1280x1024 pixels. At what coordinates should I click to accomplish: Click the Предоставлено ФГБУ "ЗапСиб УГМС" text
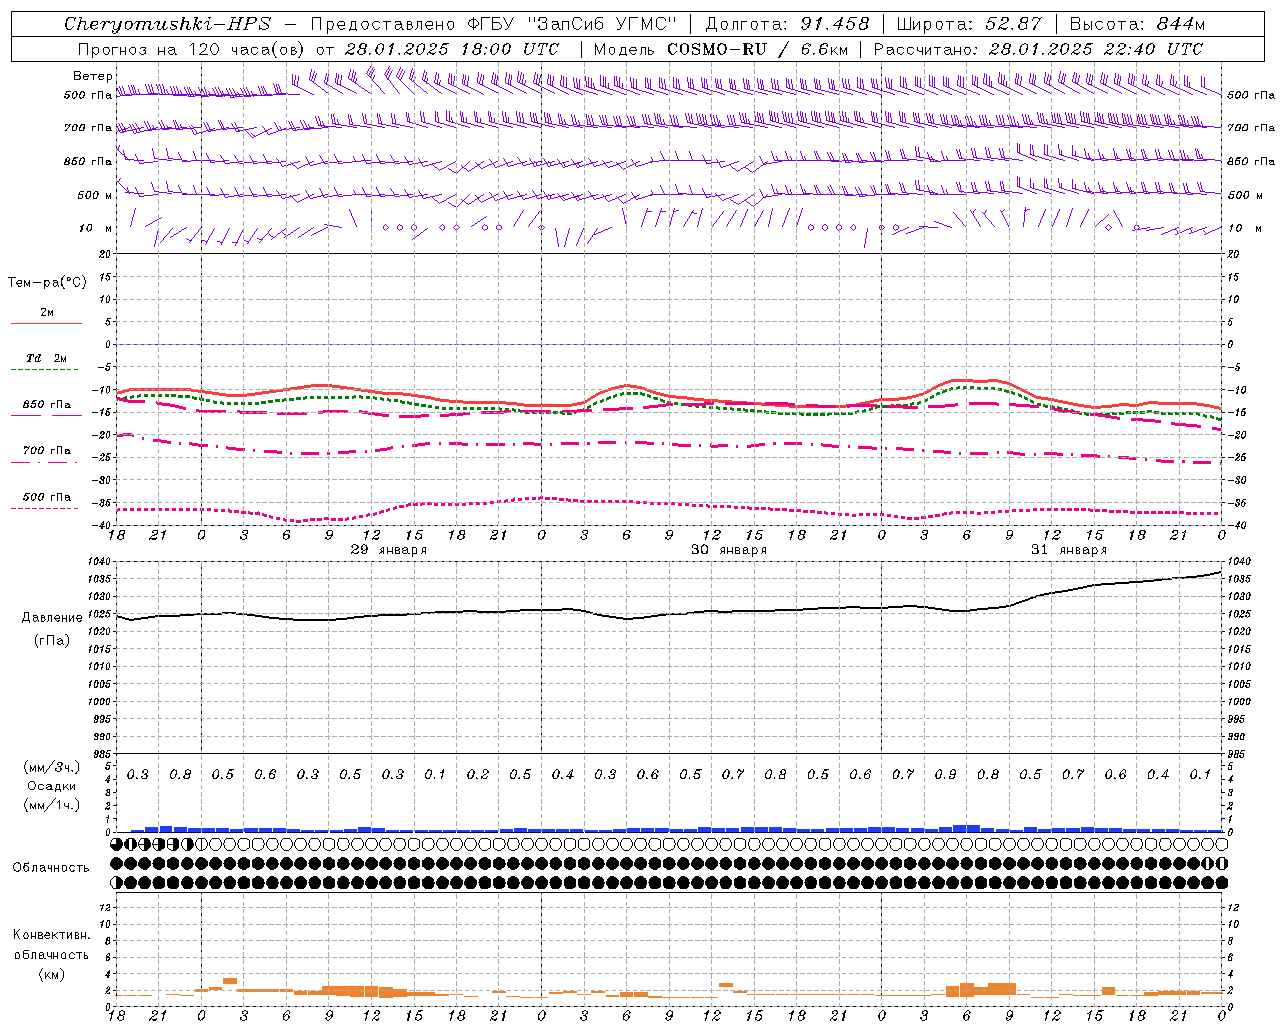494,24
